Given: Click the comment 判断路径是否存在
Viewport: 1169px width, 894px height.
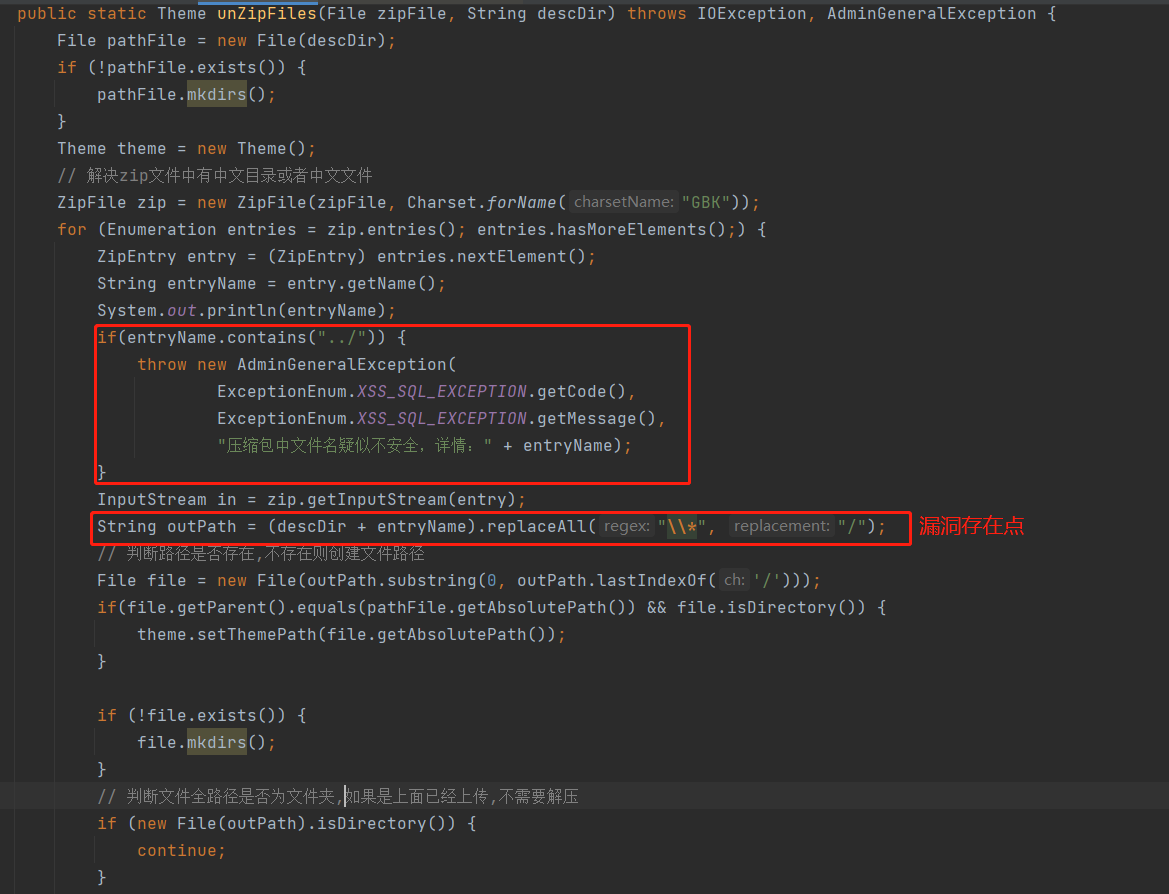Looking at the screenshot, I should [x=261, y=553].
